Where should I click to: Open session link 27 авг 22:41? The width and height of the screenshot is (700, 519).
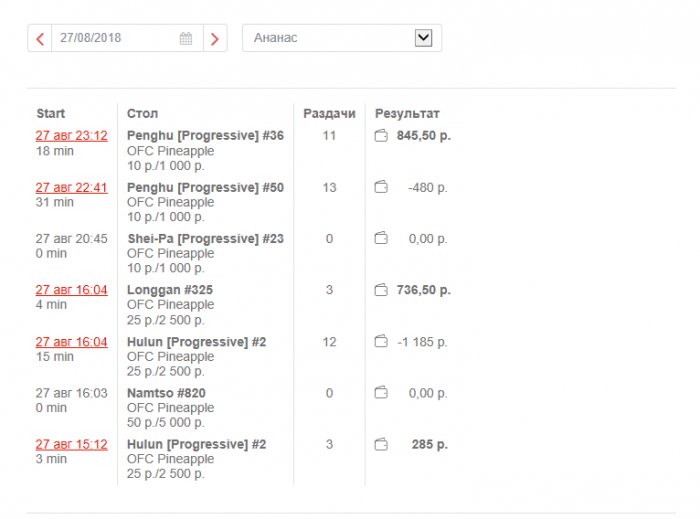pyautogui.click(x=71, y=187)
